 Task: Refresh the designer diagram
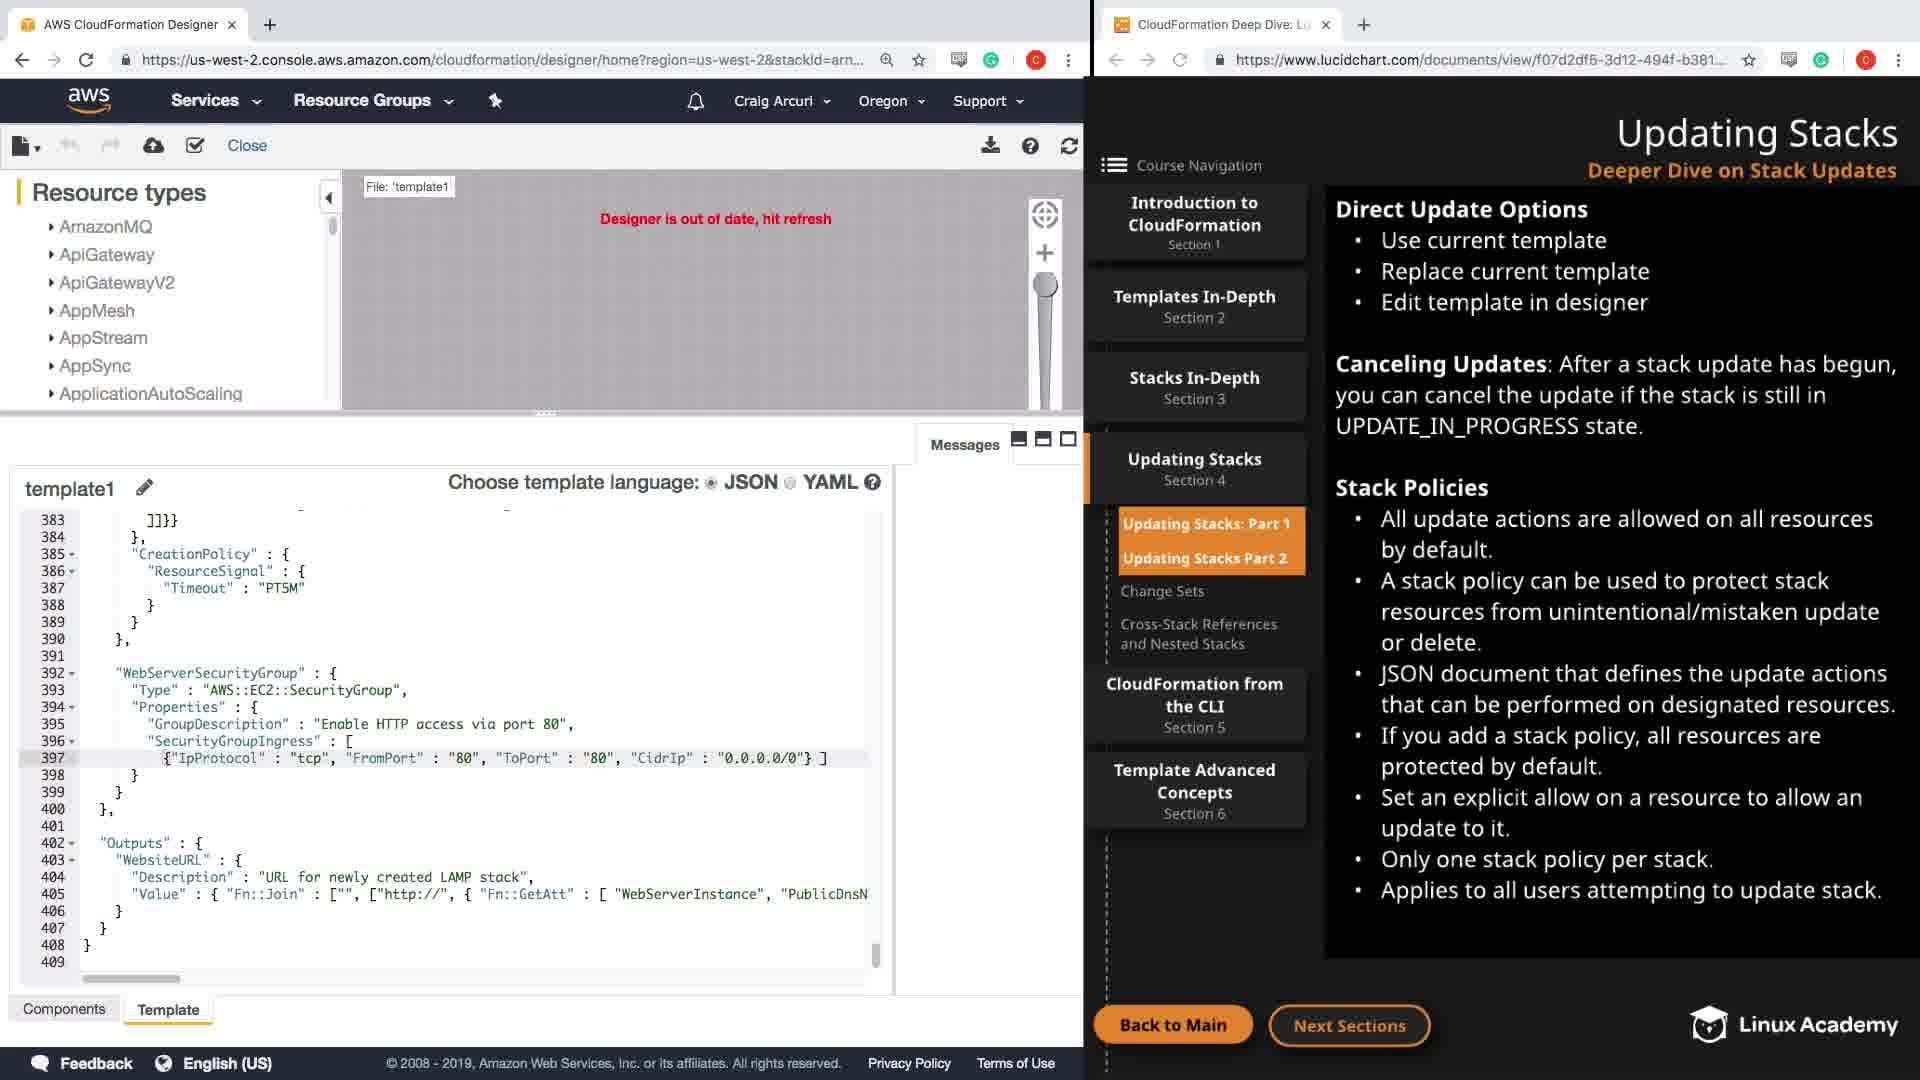(x=1069, y=146)
